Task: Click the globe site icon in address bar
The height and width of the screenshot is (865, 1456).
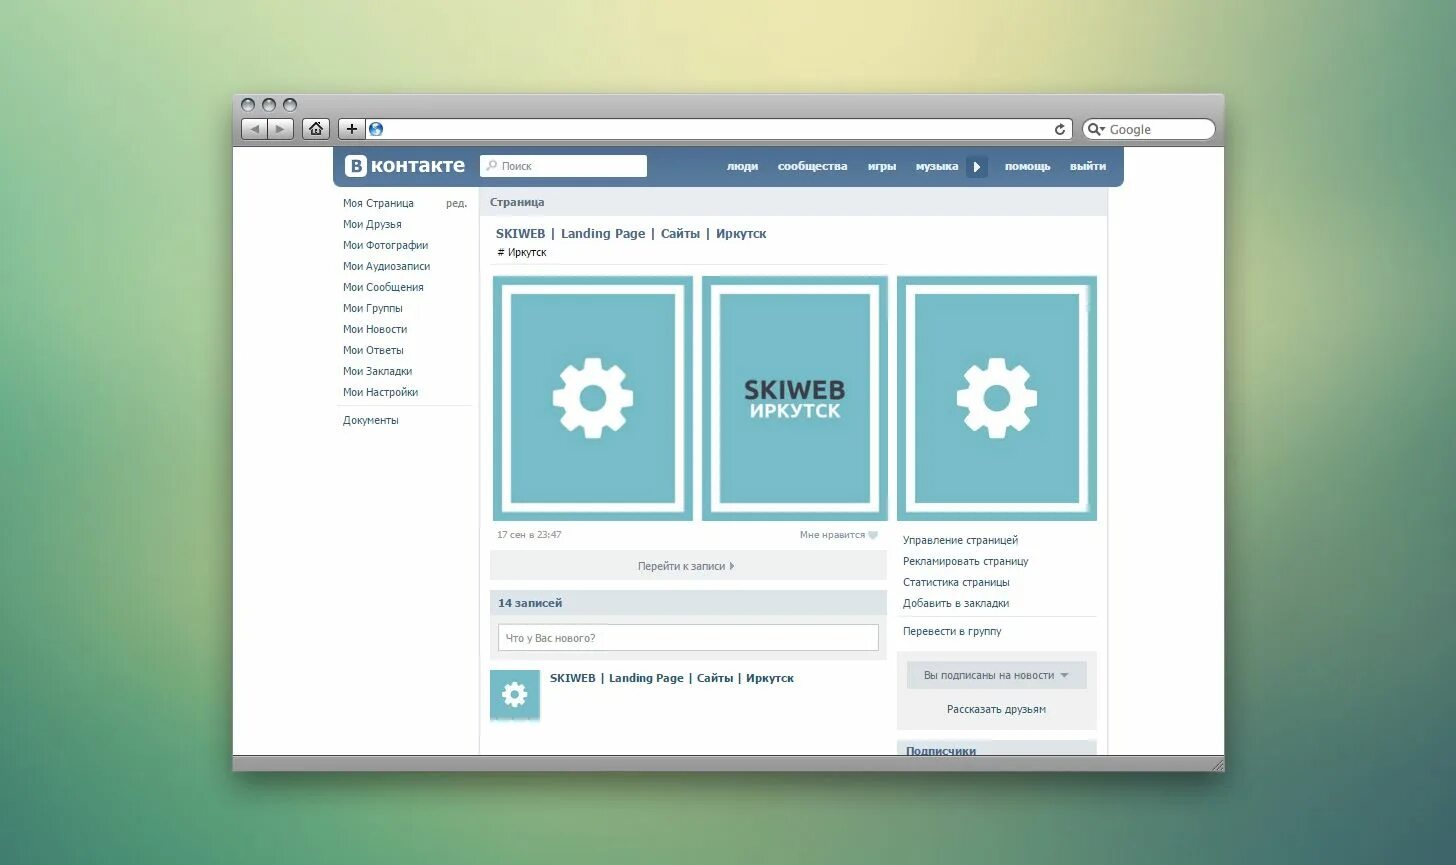Action: (x=376, y=129)
